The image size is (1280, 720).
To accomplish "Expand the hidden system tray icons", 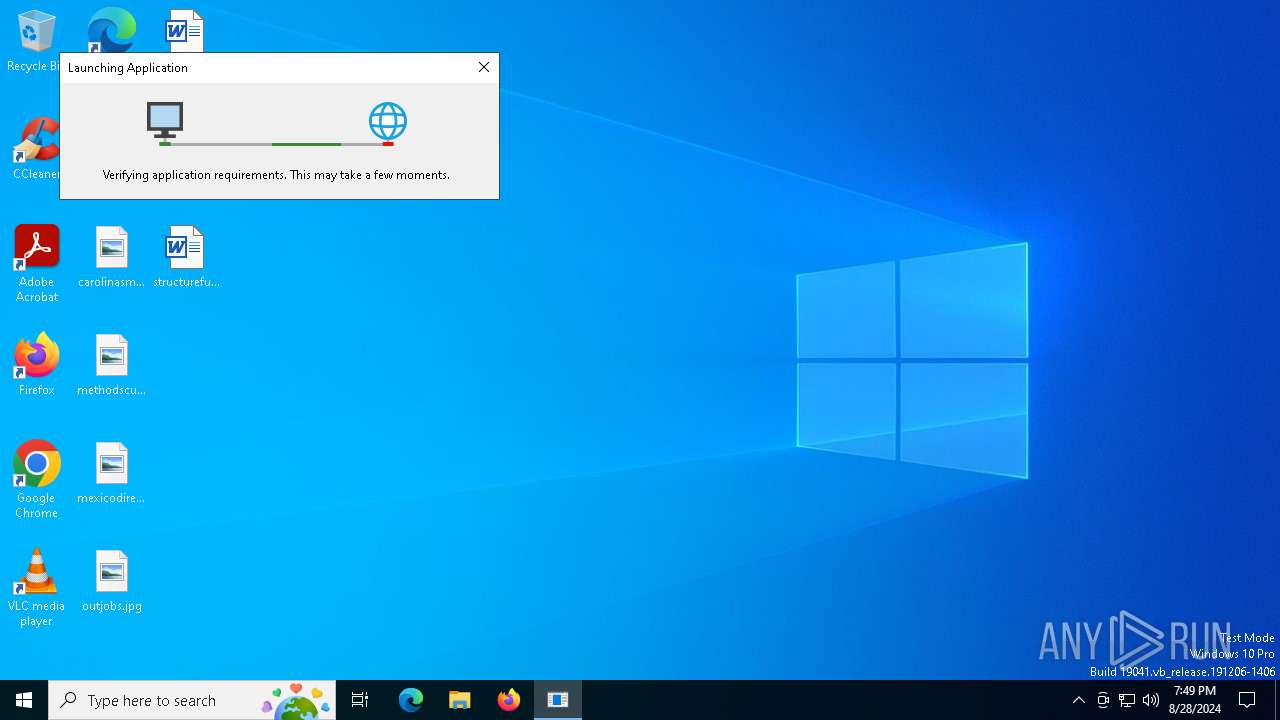I will 1079,700.
